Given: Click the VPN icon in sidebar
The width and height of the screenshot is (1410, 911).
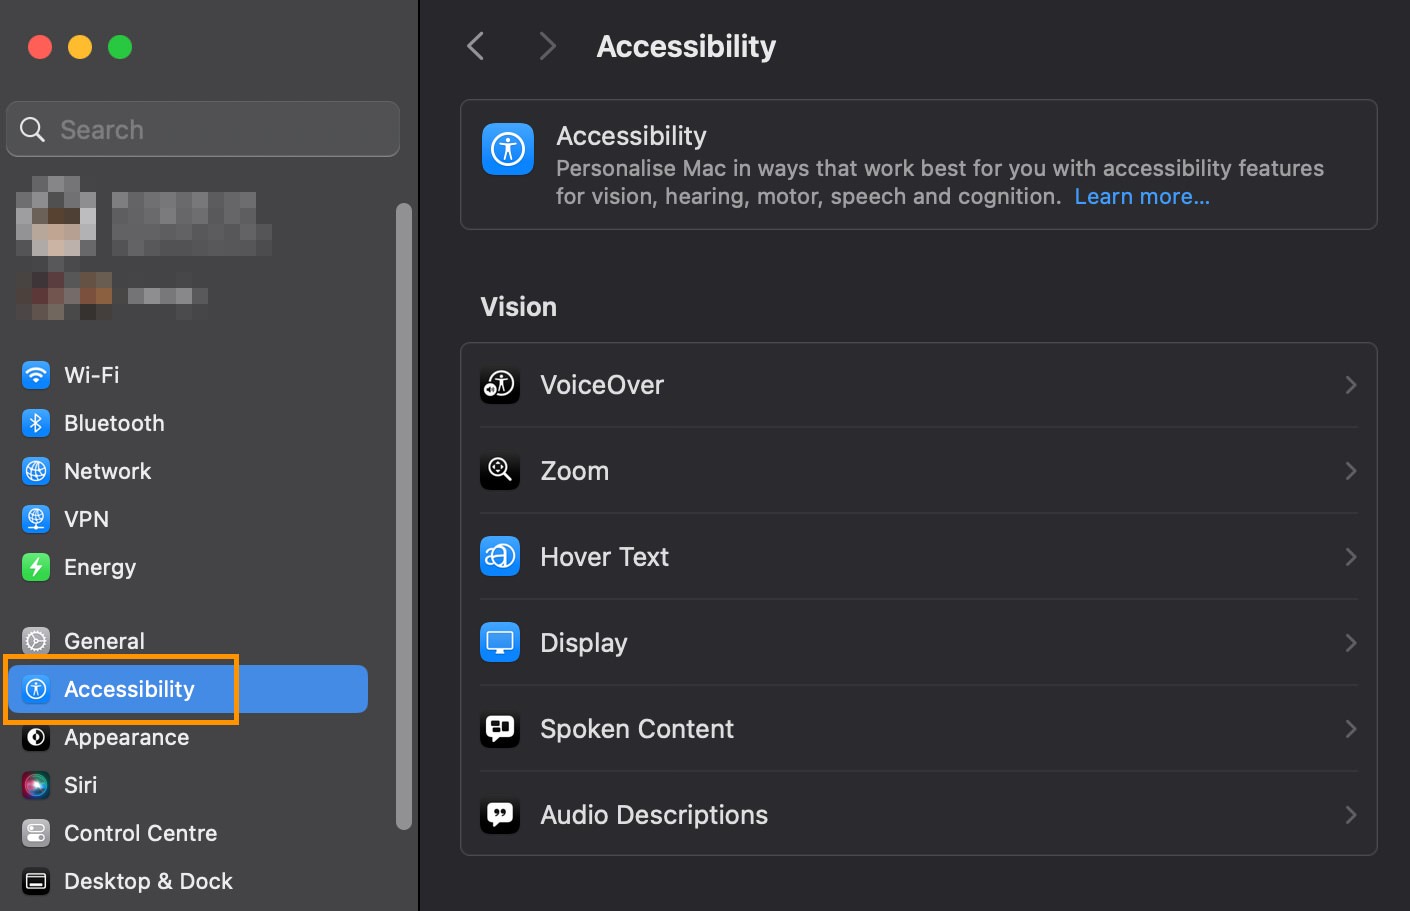Looking at the screenshot, I should (x=36, y=519).
